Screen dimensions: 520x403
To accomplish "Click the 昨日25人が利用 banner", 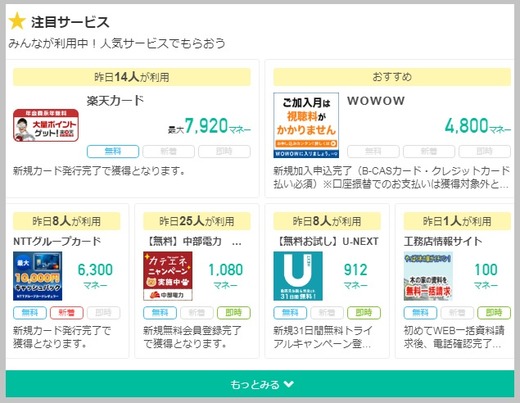I will 197,221.
